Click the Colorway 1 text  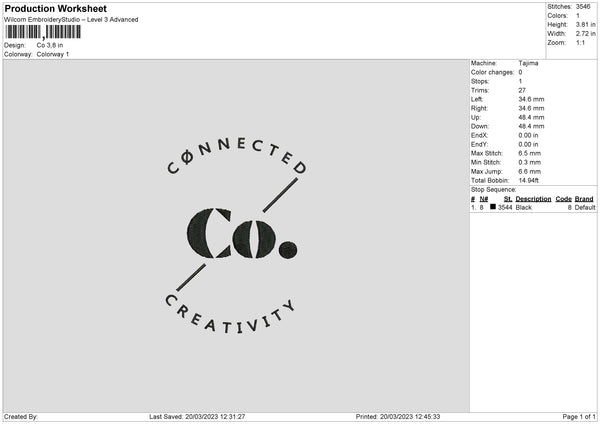pyautogui.click(x=53, y=54)
